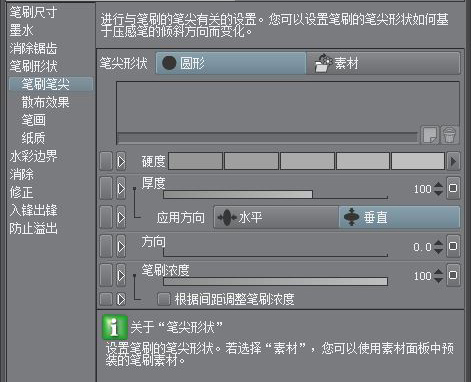Image resolution: width=471 pixels, height=382 pixels.
Task: Choose the first (softest) 硬度 level
Action: pos(196,161)
